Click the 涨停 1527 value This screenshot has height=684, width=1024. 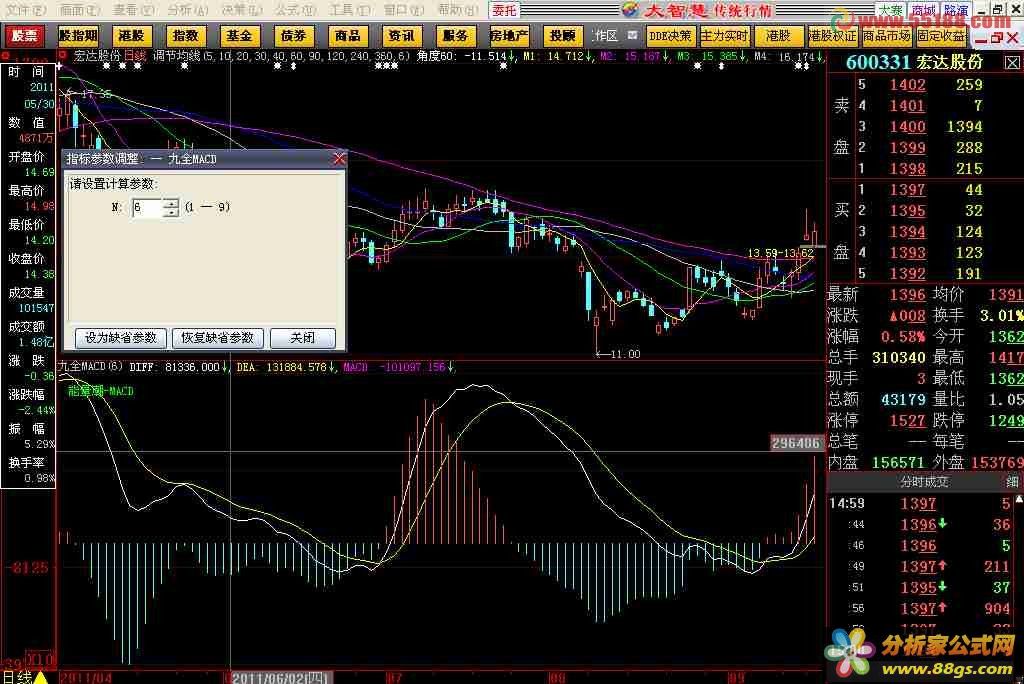click(x=908, y=421)
